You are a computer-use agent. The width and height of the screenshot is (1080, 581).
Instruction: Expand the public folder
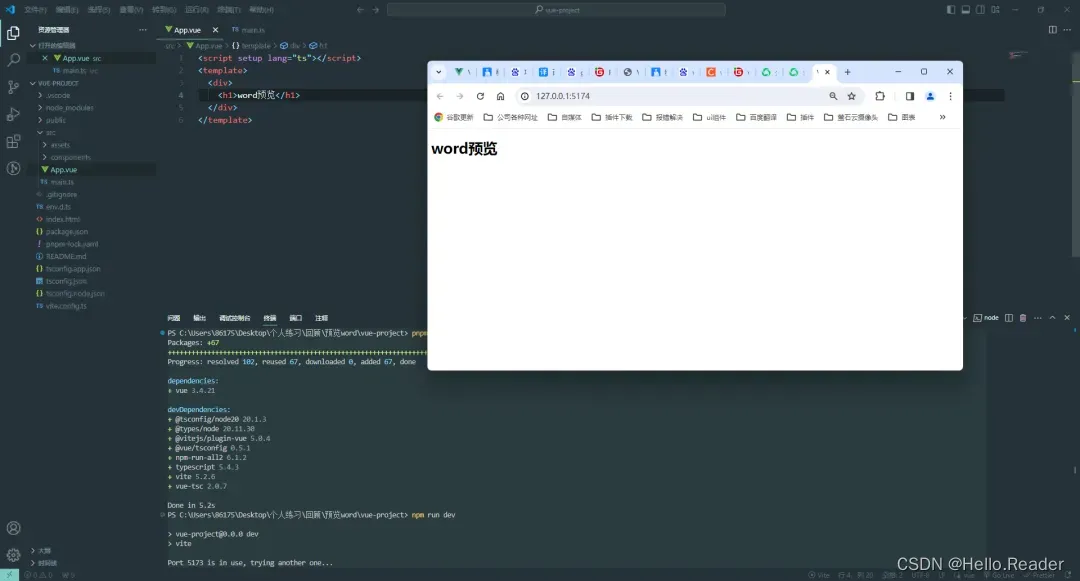click(40, 120)
